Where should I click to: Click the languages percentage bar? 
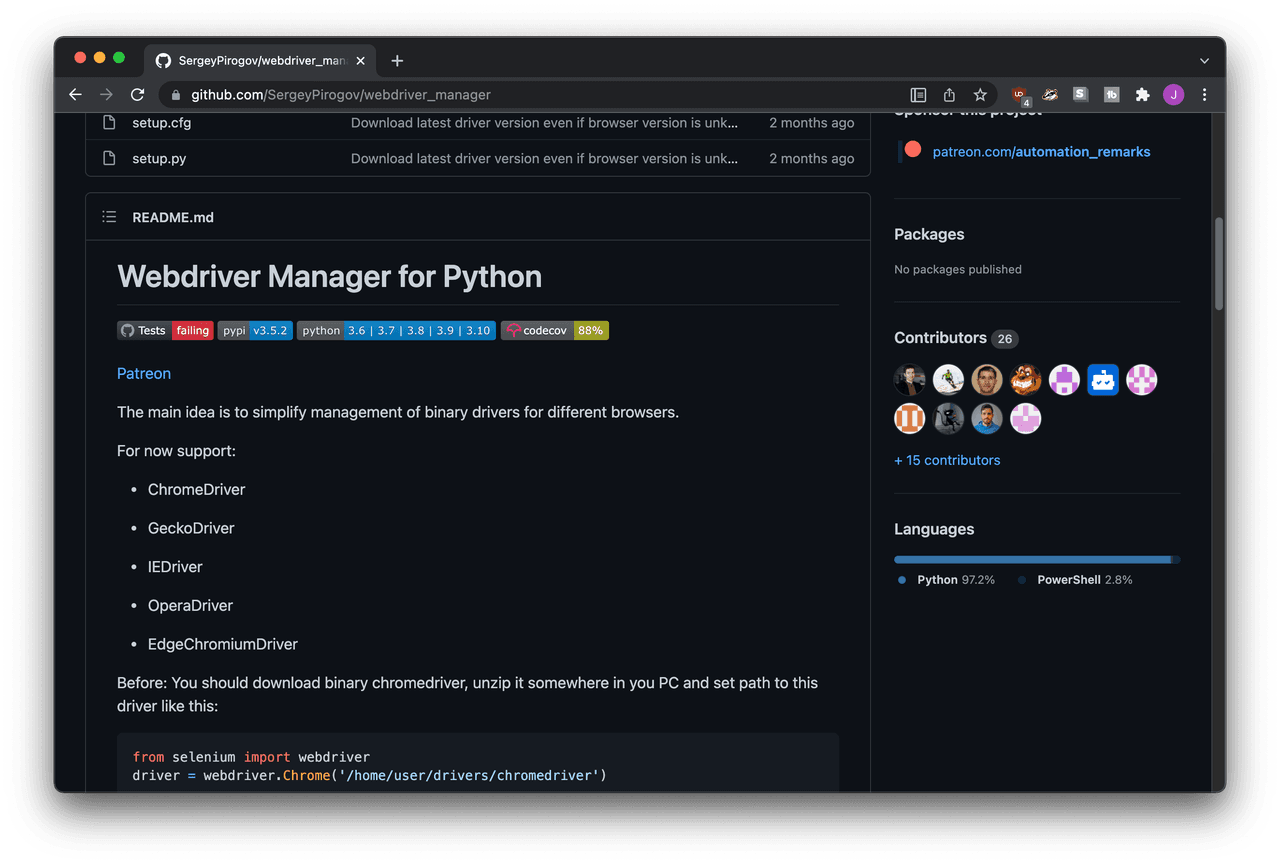(1037, 560)
